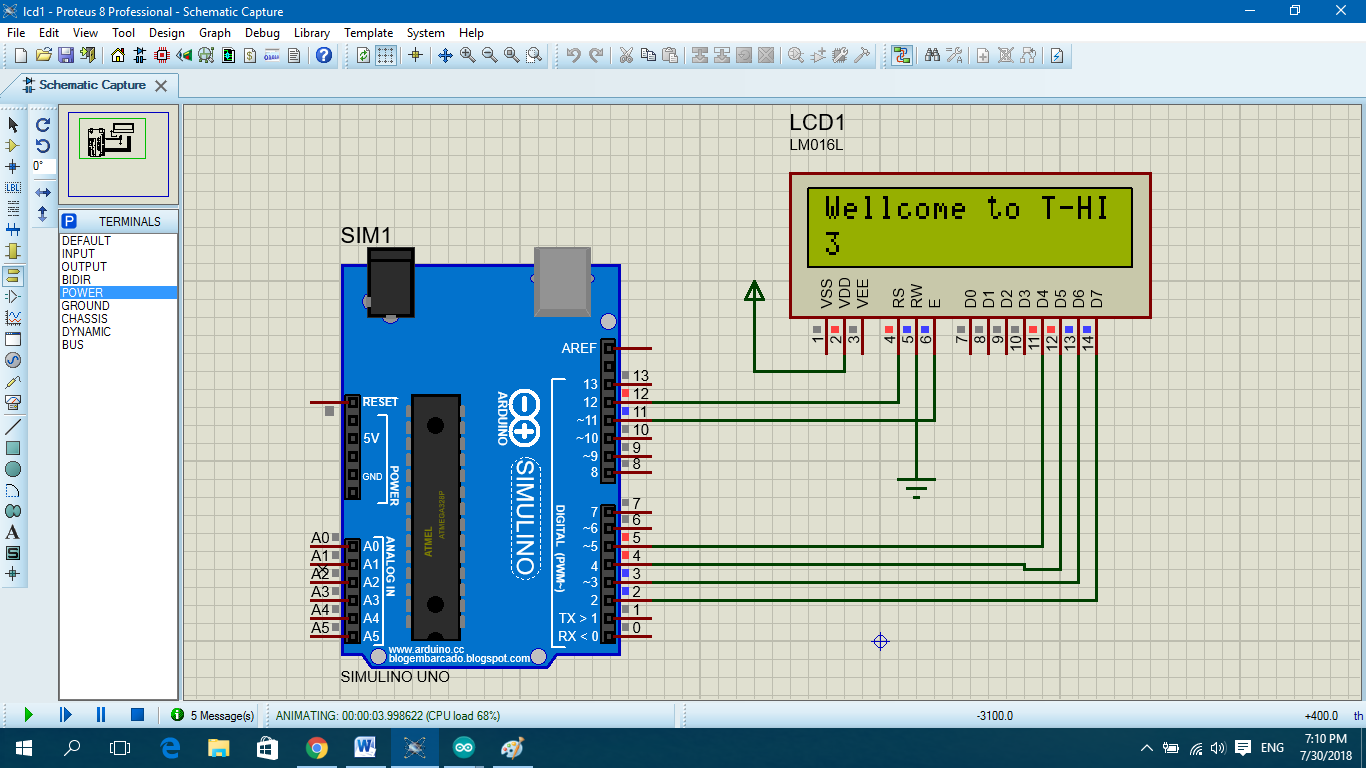1366x768 pixels.
Task: Switch to the Schematic Capture tab
Action: [x=88, y=86]
